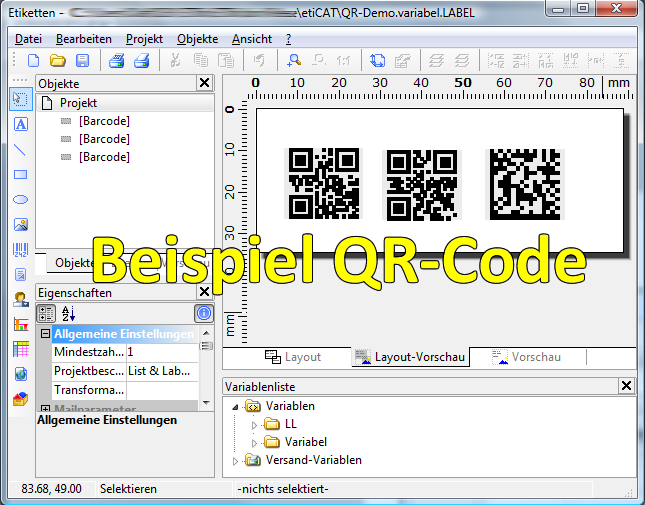
Task: Close the Eigenschaften panel
Action: (x=204, y=292)
